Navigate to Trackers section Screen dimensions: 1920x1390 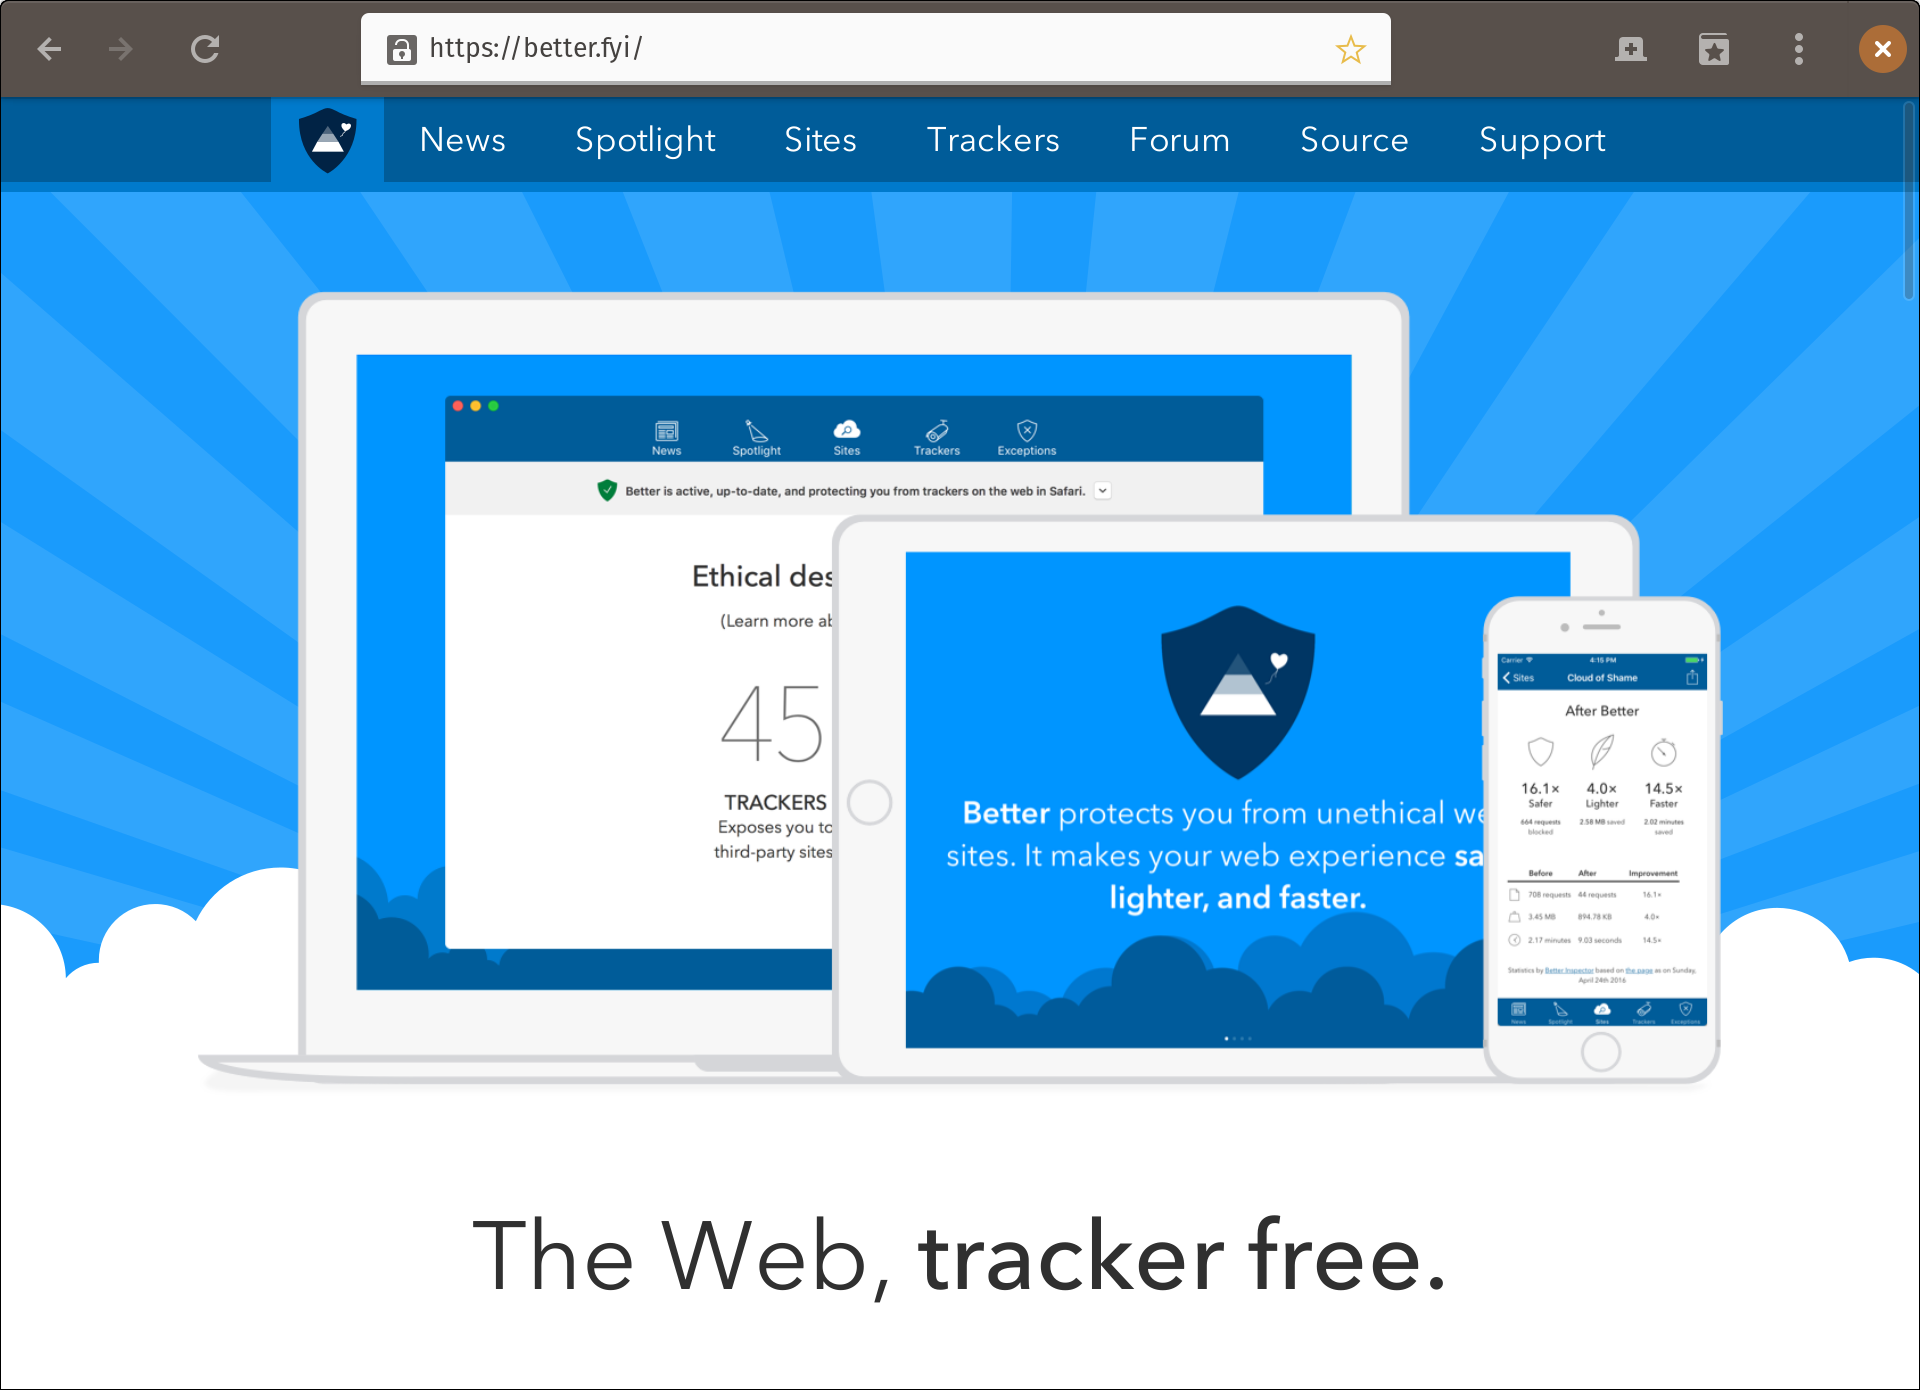(x=991, y=137)
